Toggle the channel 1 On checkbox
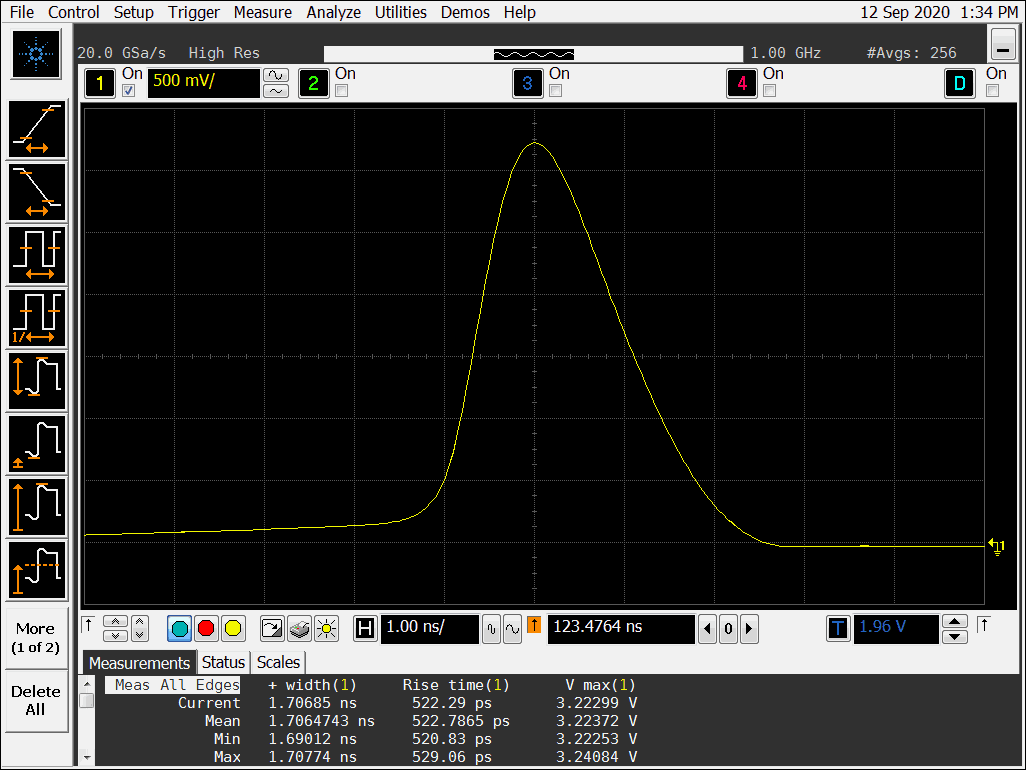 pyautogui.click(x=129, y=91)
